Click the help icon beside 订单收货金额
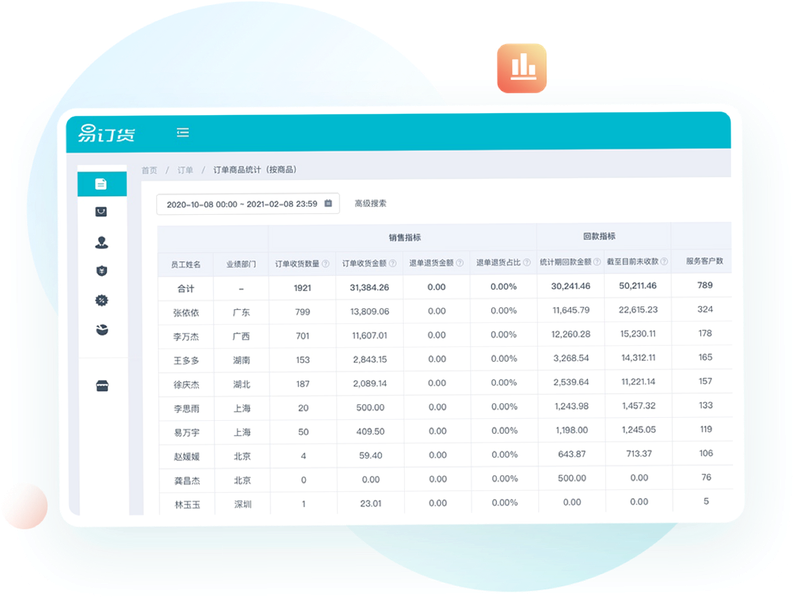Screen dimensions: 800x604 pyautogui.click(x=392, y=263)
